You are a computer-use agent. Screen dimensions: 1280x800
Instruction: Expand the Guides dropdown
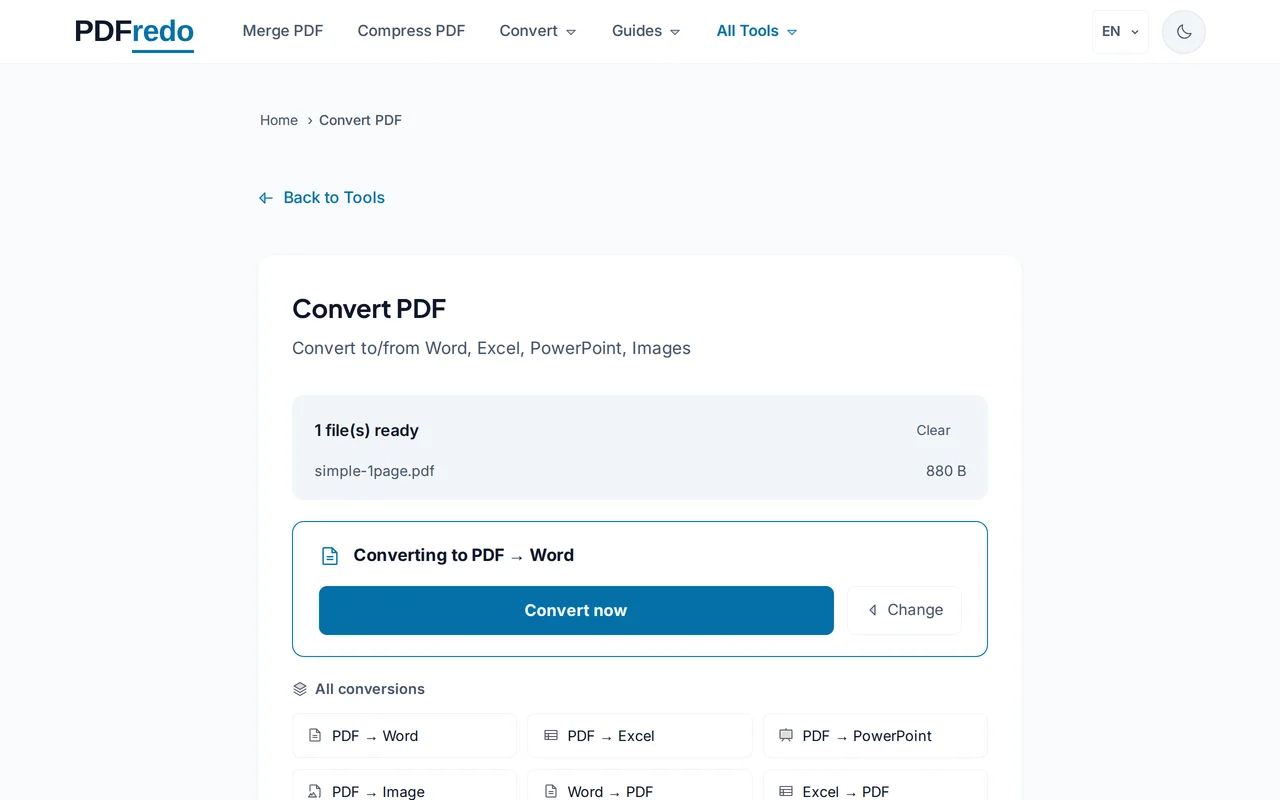click(x=645, y=31)
